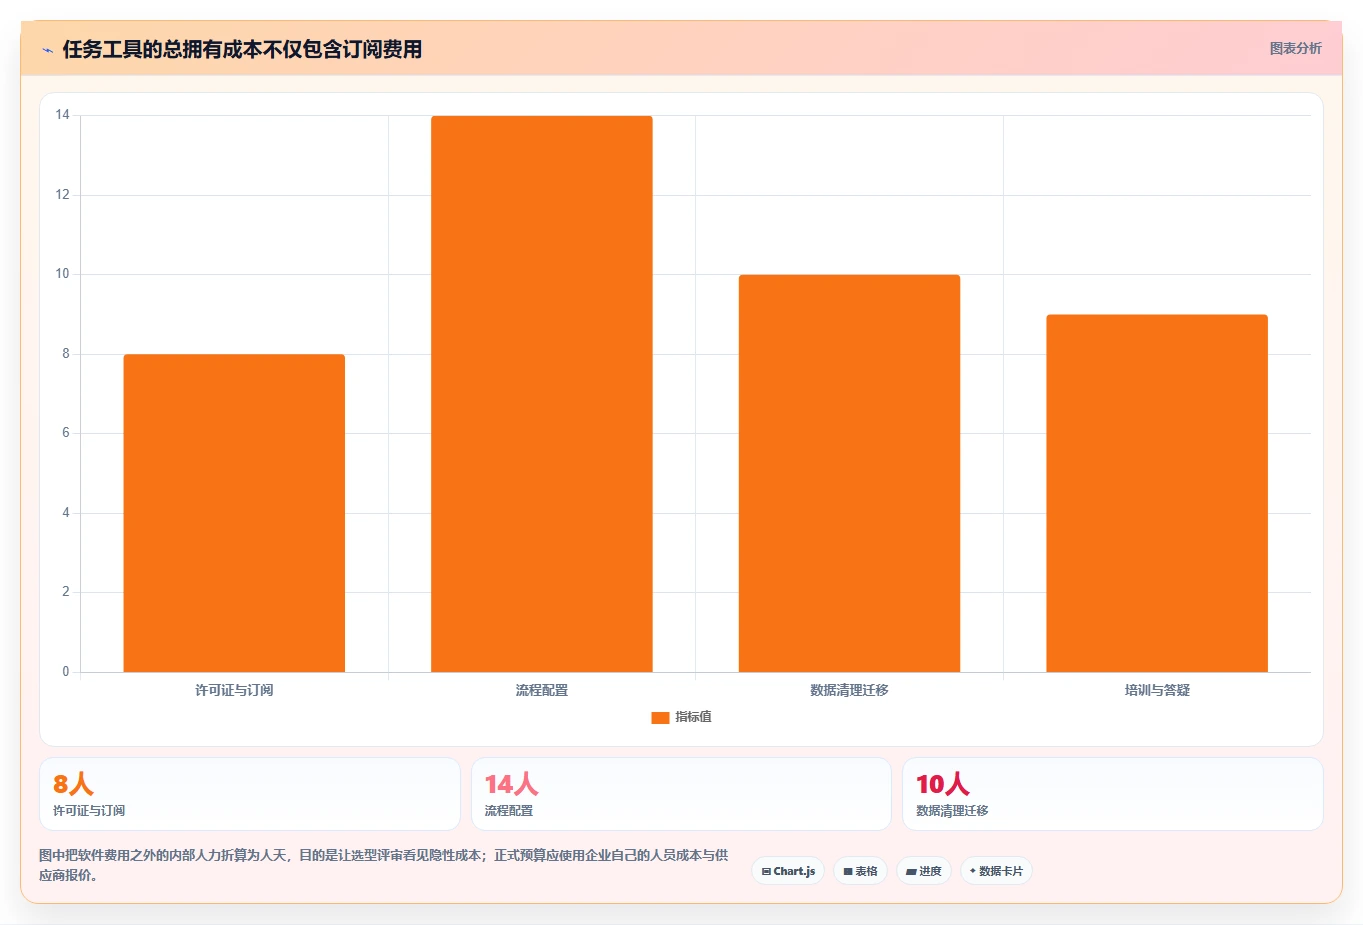Click the y-axis value 12
The image size is (1363, 925).
coord(63,194)
